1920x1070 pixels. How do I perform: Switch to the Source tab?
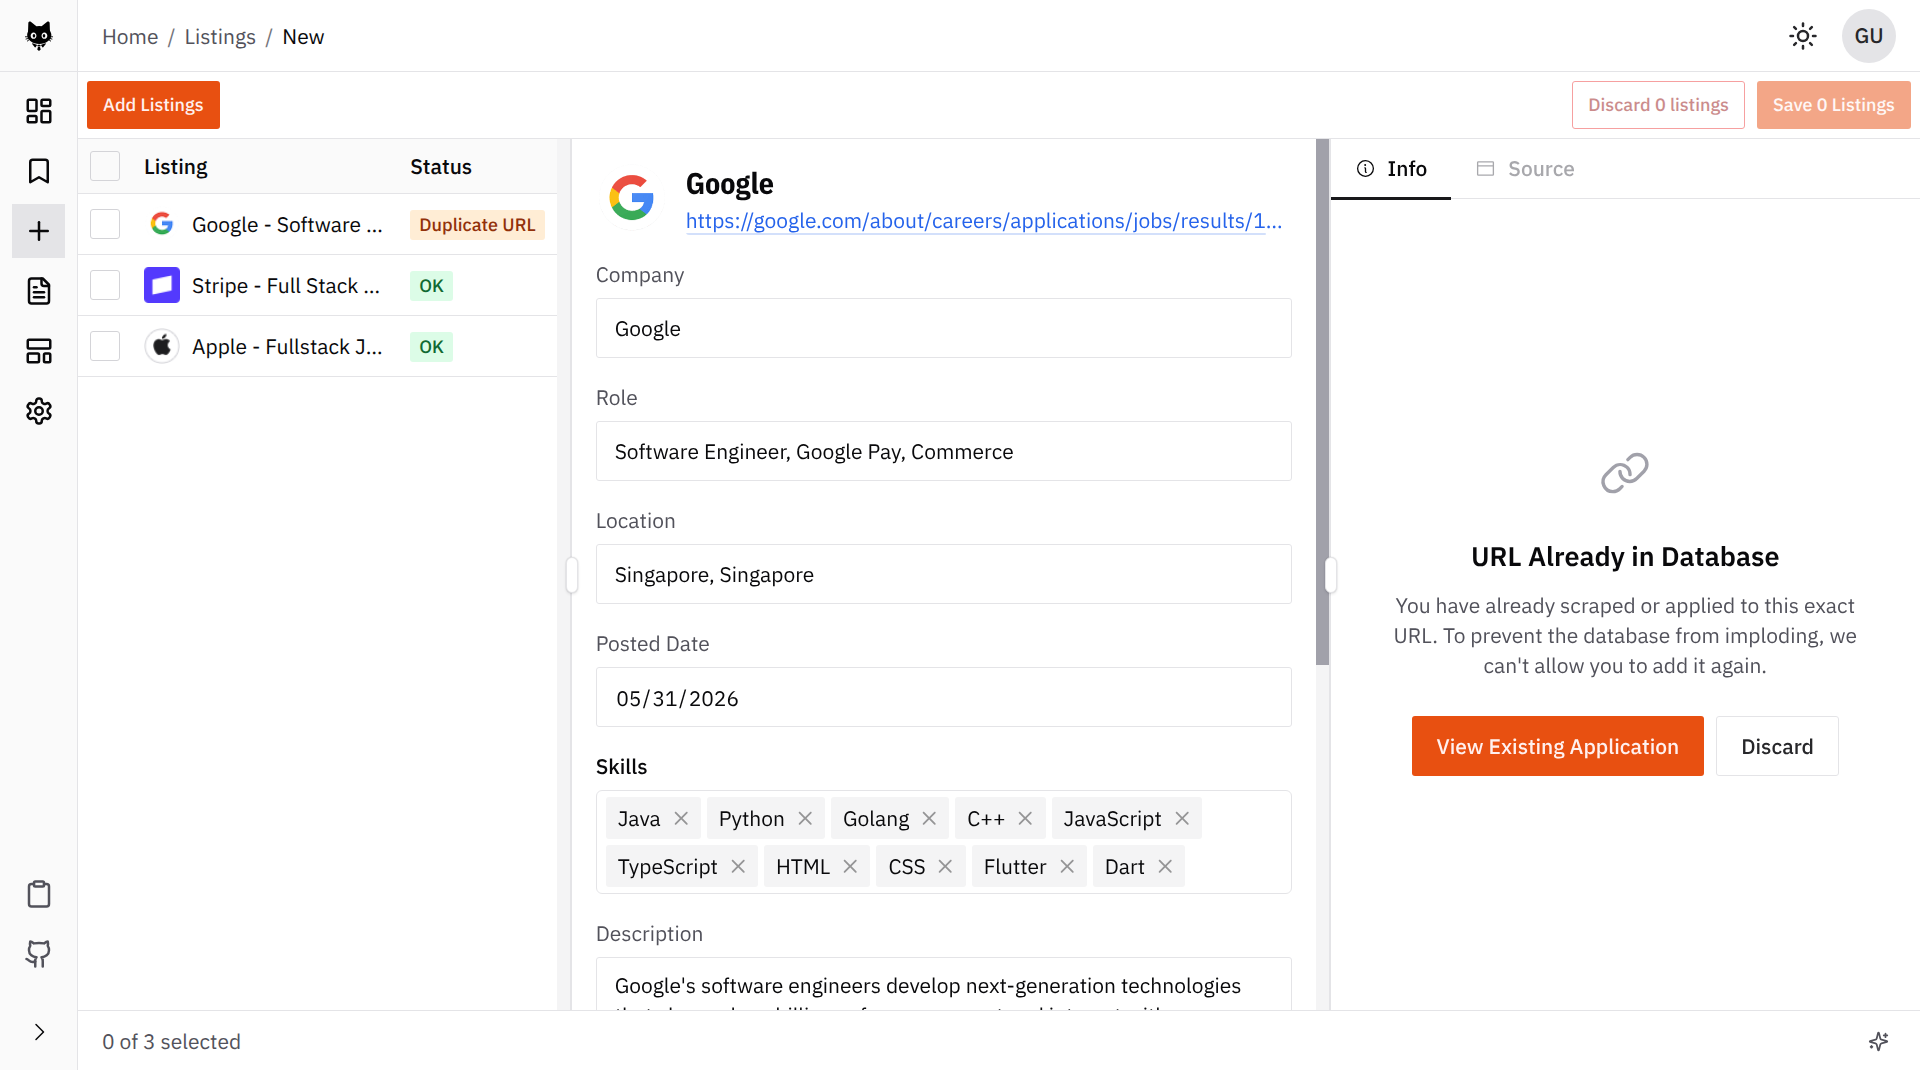(x=1525, y=169)
